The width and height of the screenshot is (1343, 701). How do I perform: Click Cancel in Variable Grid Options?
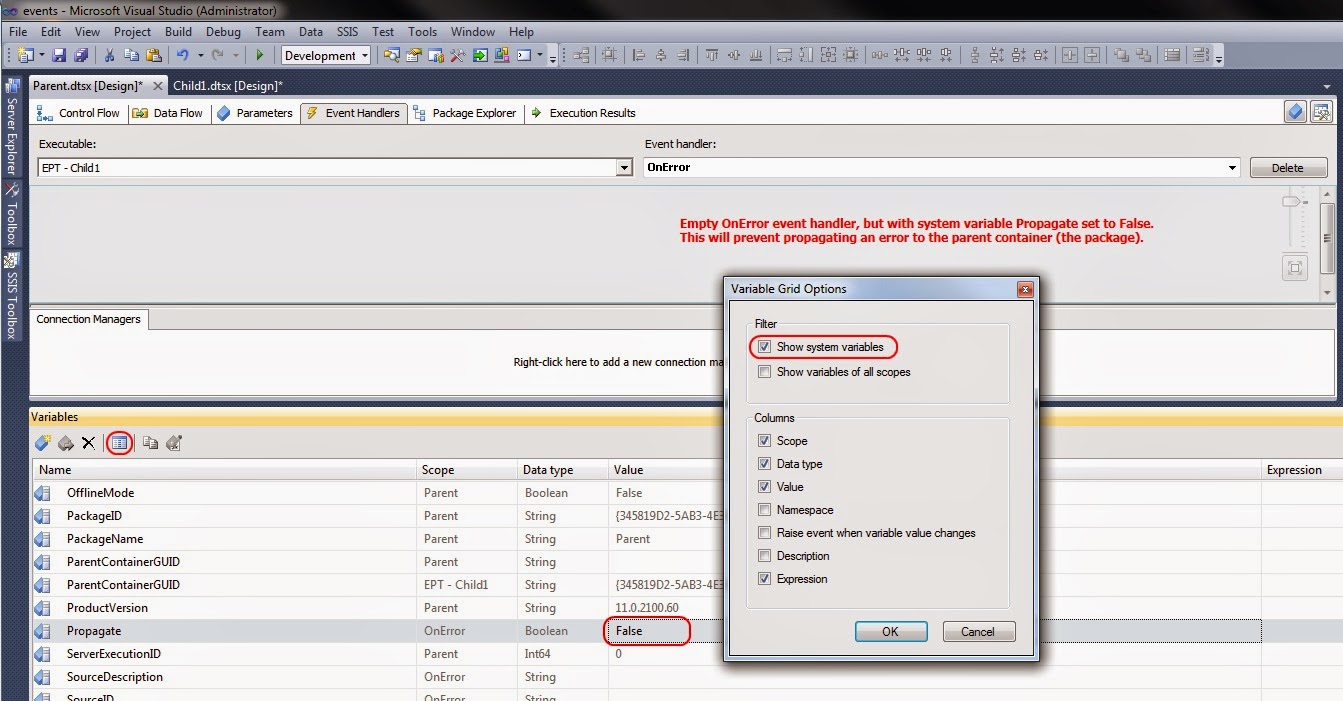click(978, 631)
